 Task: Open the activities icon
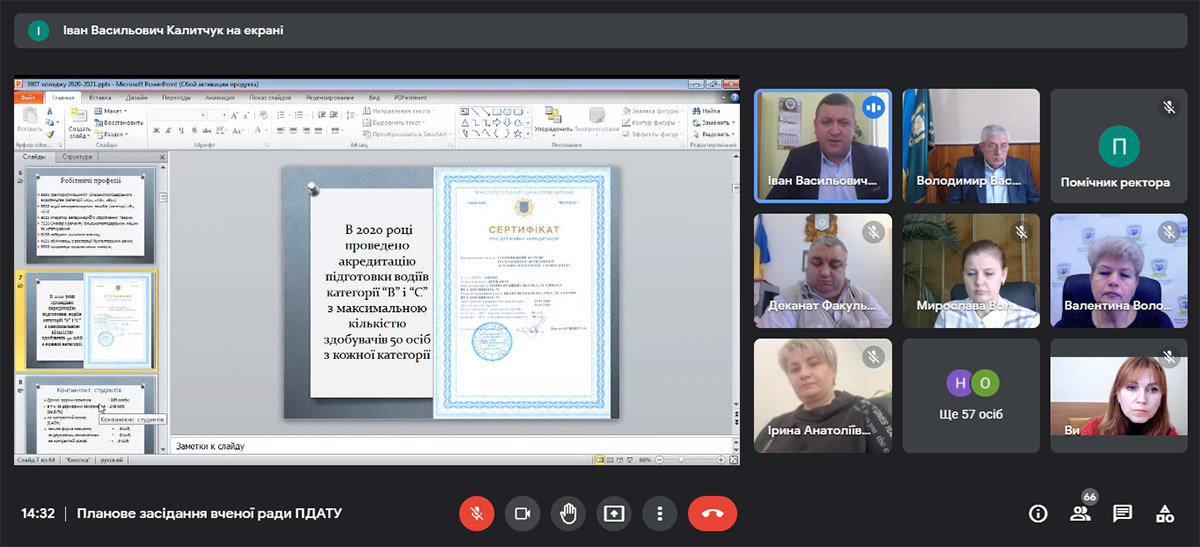[1165, 514]
